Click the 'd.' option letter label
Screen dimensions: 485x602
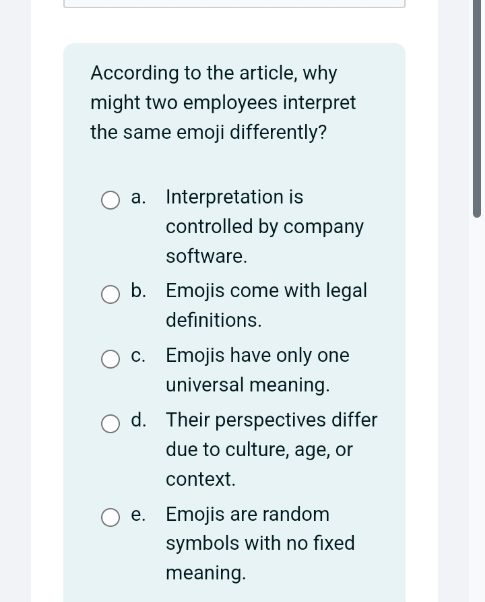pyautogui.click(x=138, y=420)
